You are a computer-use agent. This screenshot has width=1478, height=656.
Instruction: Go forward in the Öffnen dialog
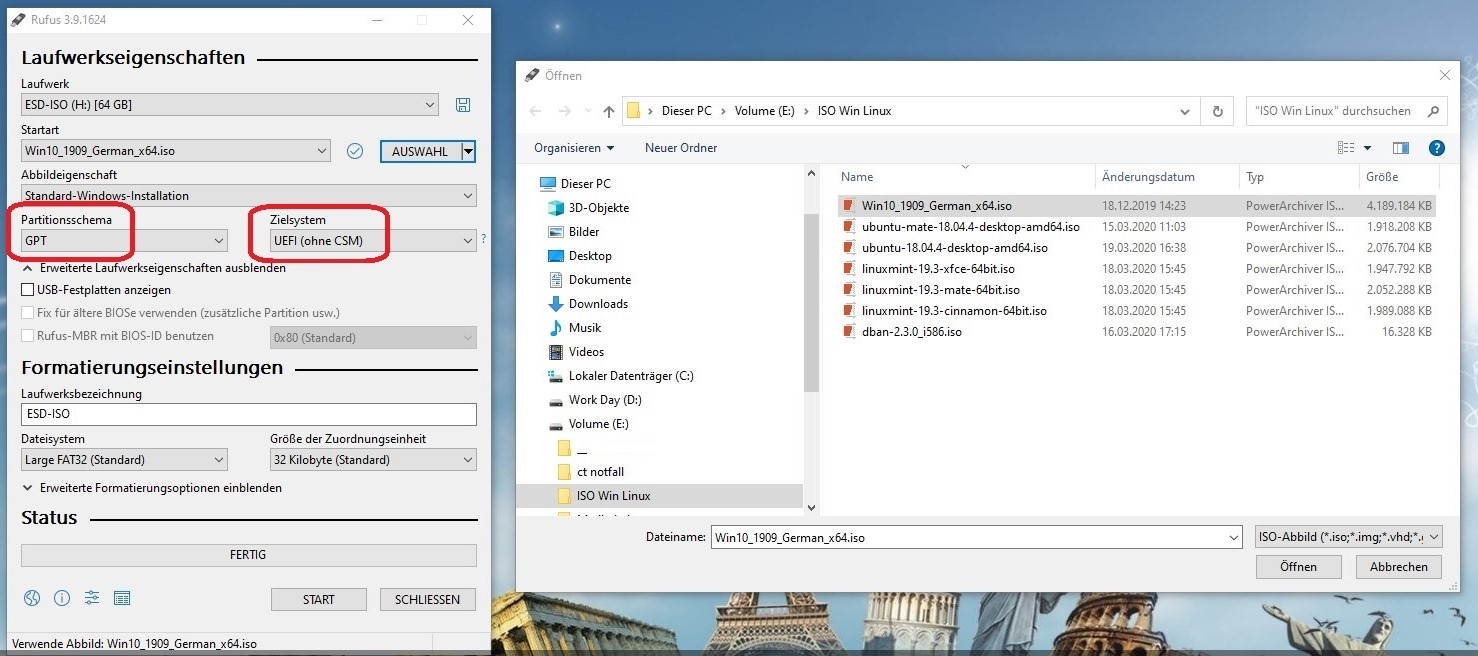tap(564, 111)
